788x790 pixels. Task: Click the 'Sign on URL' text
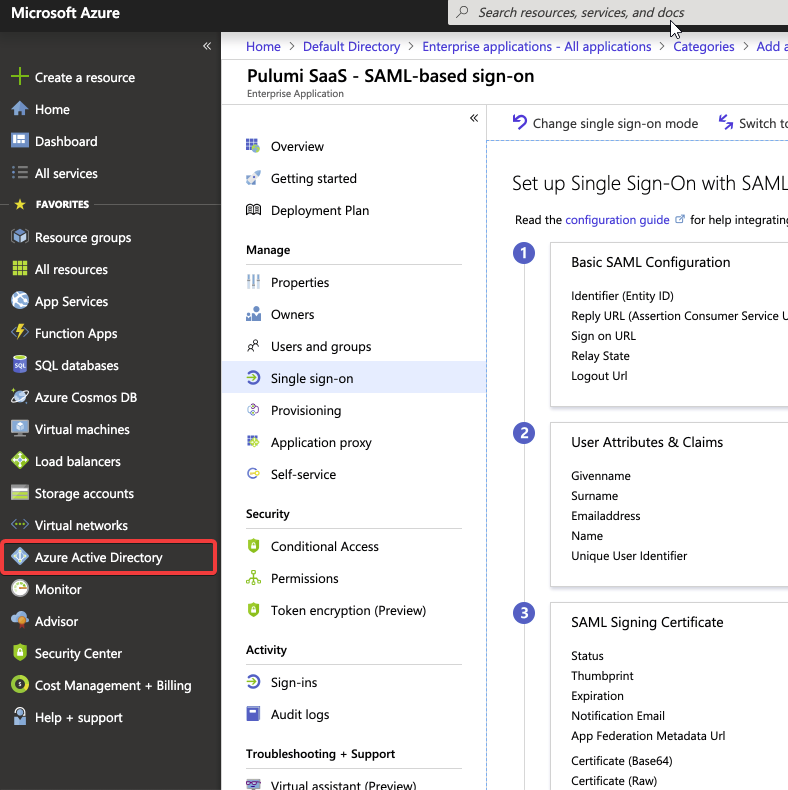pos(603,336)
